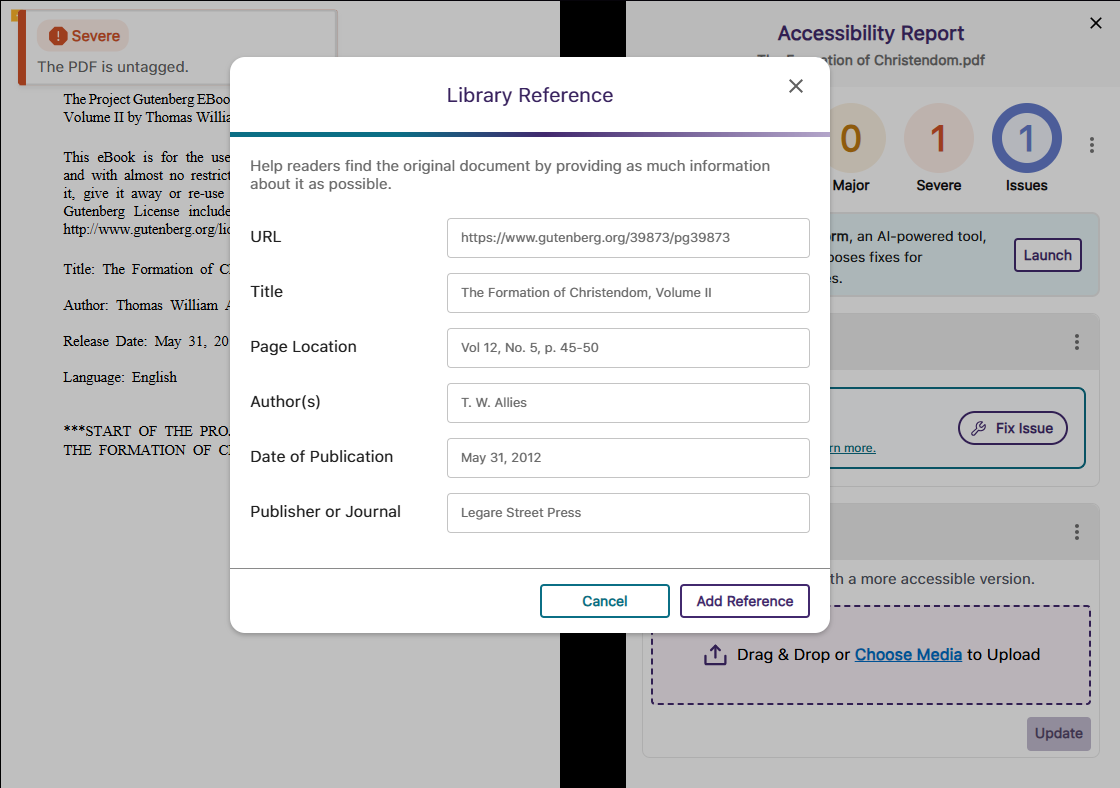Select the blue Issues count circle
Screen dimensions: 1120x788
point(1026,138)
